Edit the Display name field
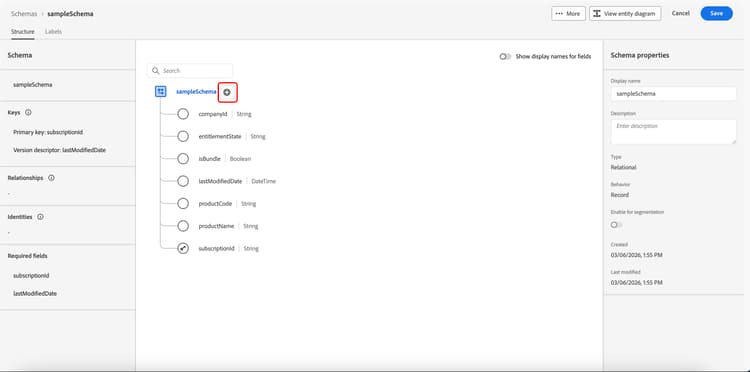Image resolution: width=750 pixels, height=372 pixels. (673, 94)
